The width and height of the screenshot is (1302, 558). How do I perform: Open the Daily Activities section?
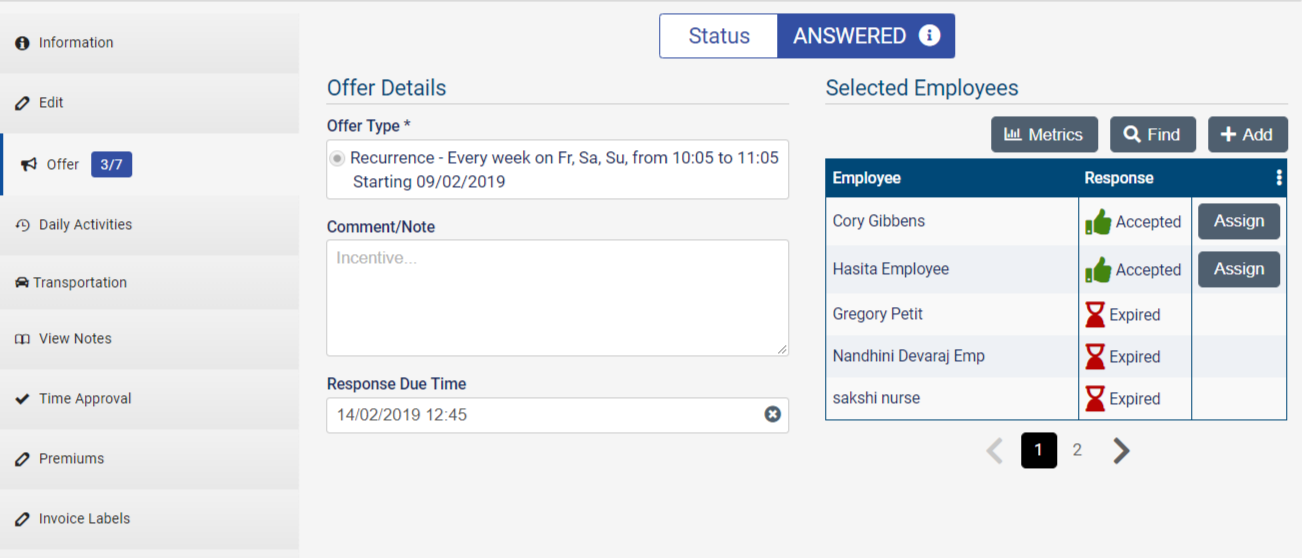click(85, 225)
